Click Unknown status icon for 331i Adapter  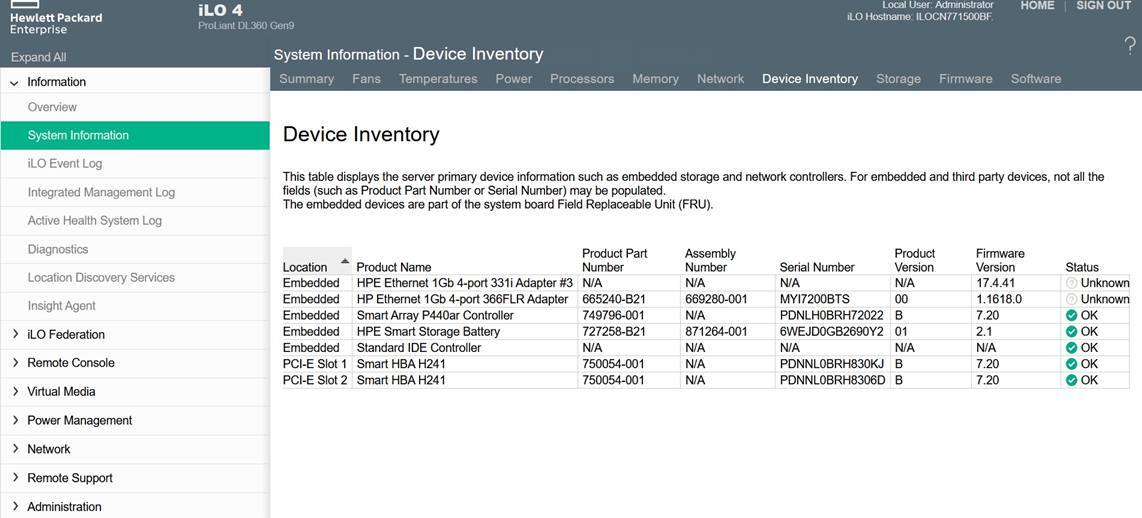pyautogui.click(x=1072, y=283)
